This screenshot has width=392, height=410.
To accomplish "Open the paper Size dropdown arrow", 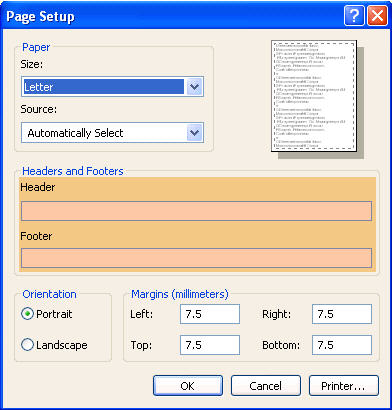I will click(x=194, y=87).
